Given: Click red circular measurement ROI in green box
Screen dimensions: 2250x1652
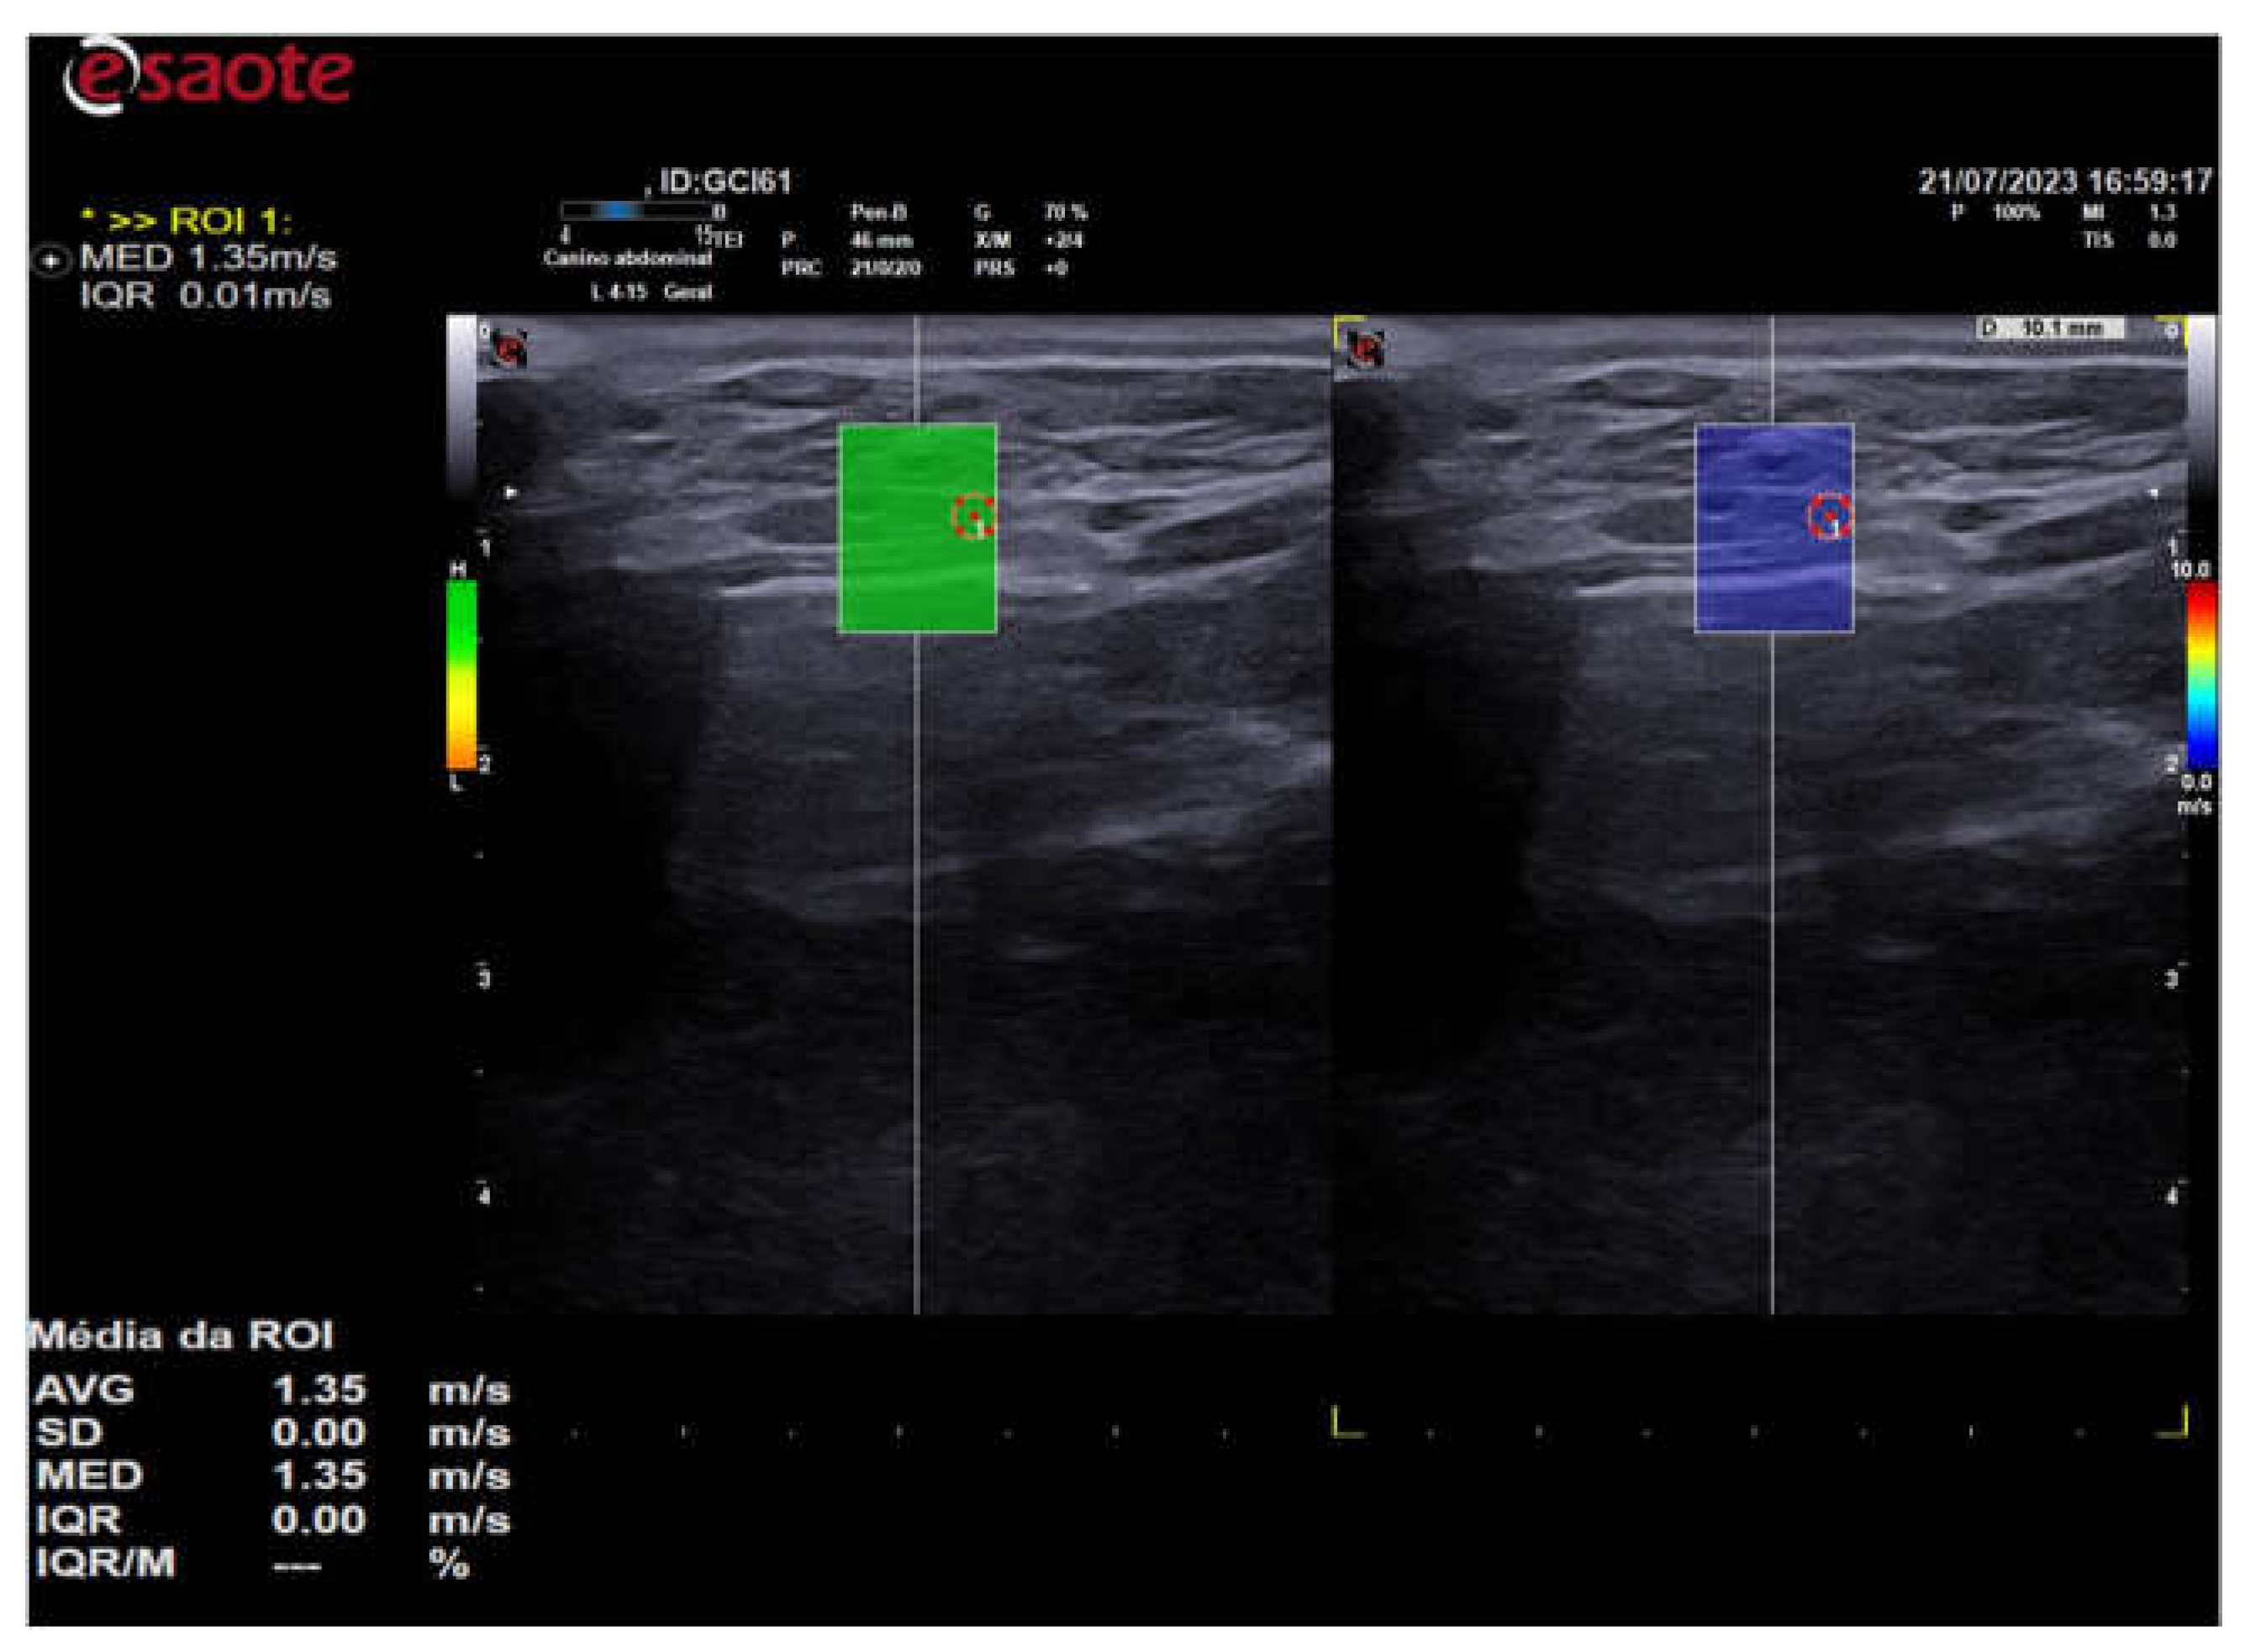Looking at the screenshot, I should (973, 517).
